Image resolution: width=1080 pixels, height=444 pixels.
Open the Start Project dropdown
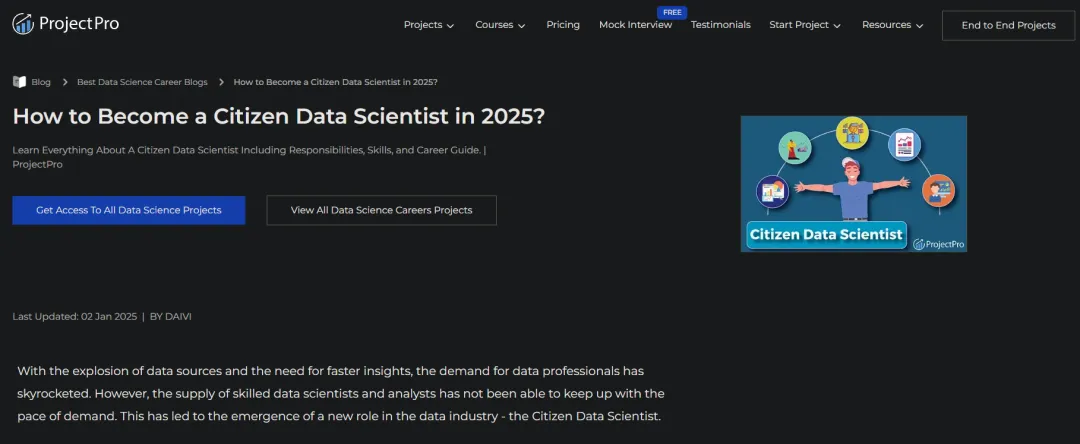pyautogui.click(x=805, y=25)
